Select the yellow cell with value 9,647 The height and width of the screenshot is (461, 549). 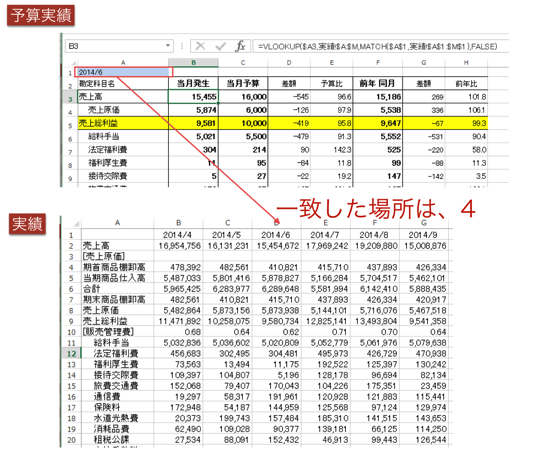tap(377, 123)
